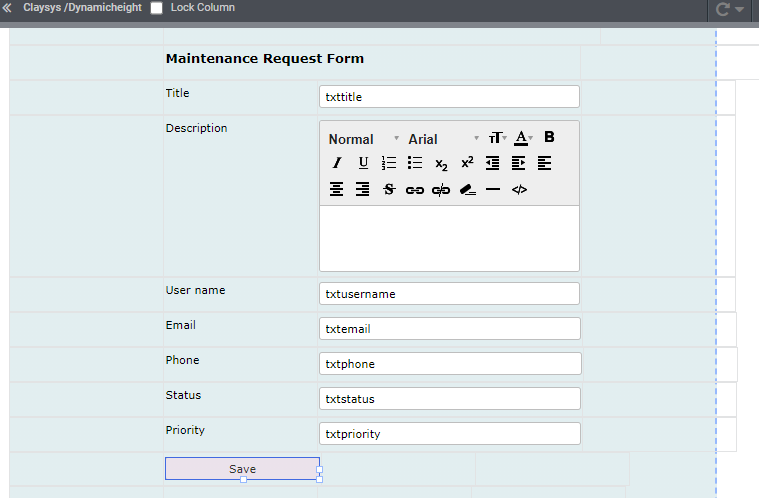This screenshot has height=498, width=759.
Task: Apply subscript formatting
Action: click(x=441, y=164)
